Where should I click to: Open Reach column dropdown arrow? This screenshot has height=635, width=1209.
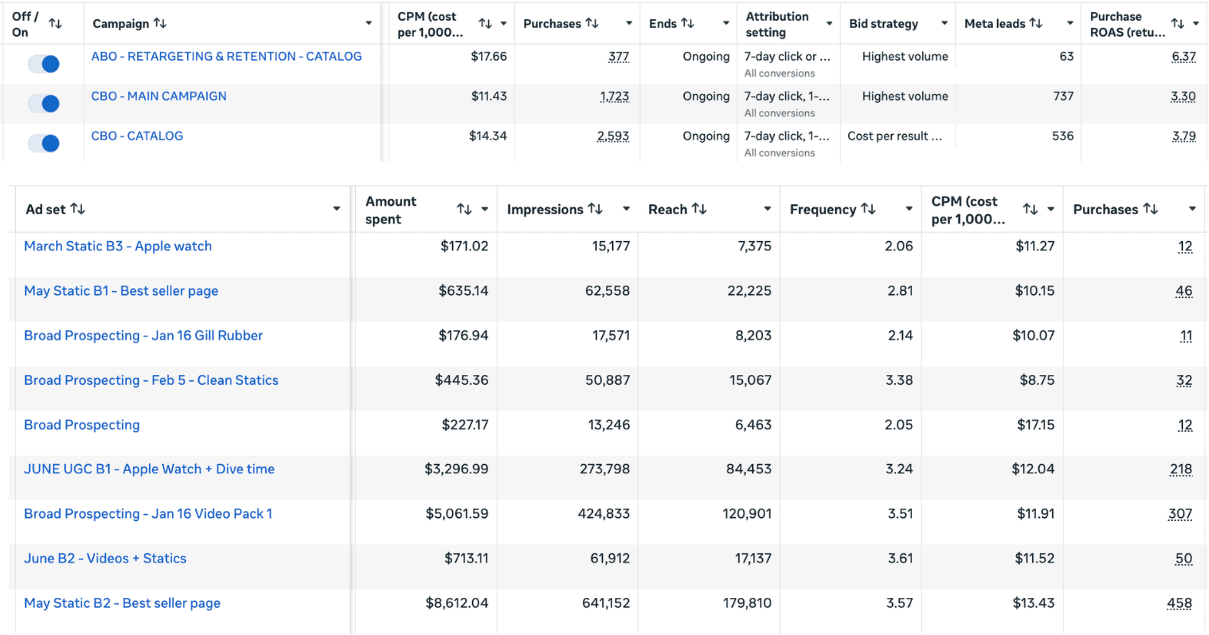click(767, 210)
